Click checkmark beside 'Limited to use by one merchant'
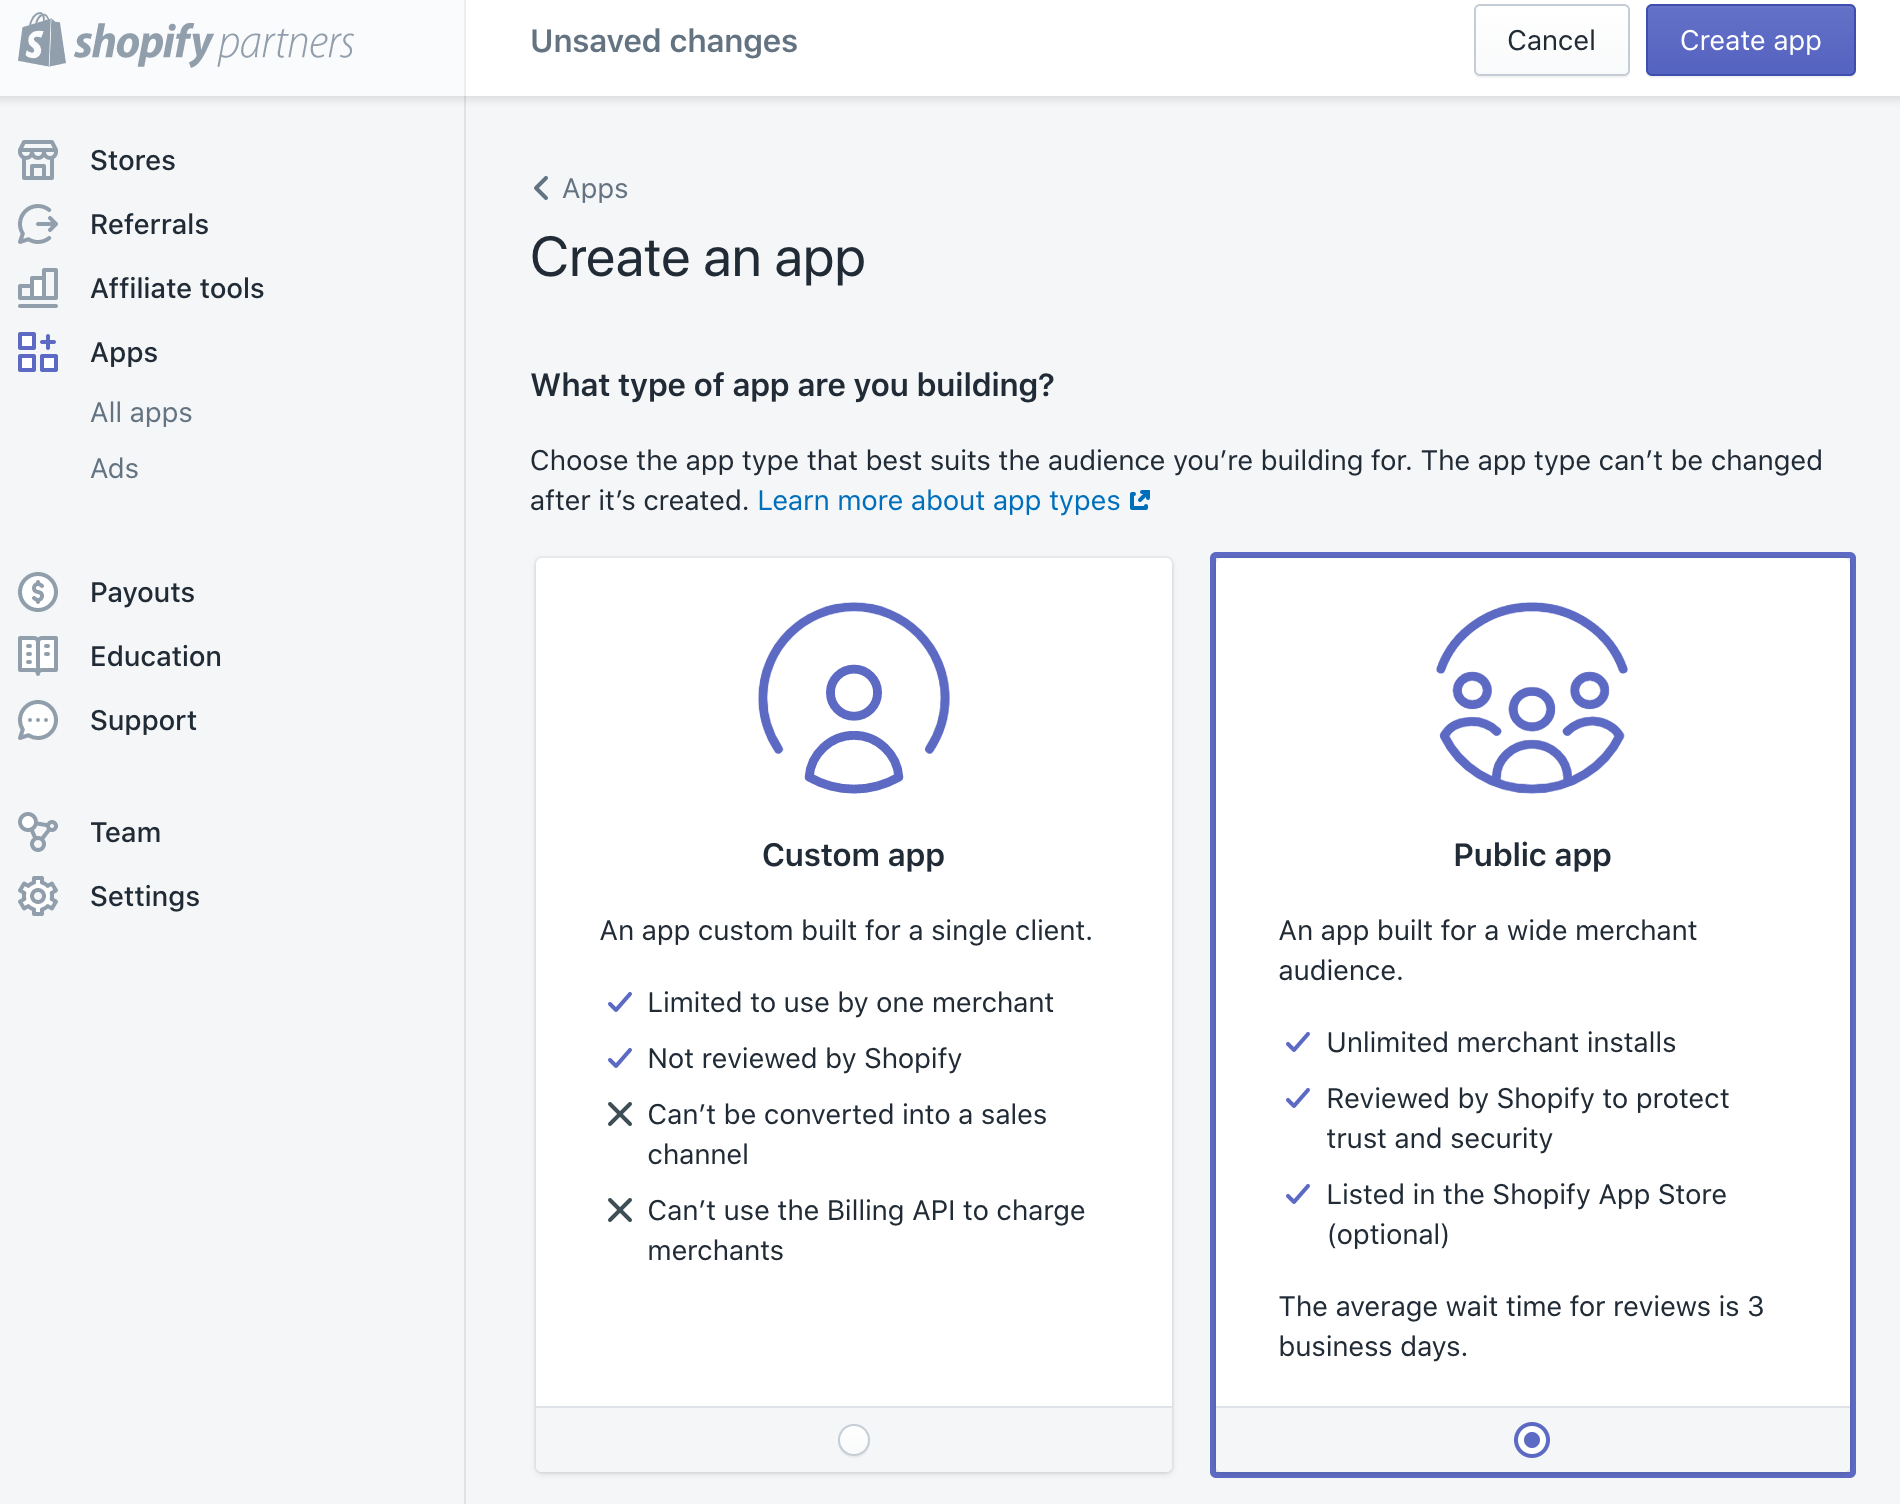This screenshot has width=1900, height=1504. tap(620, 1002)
